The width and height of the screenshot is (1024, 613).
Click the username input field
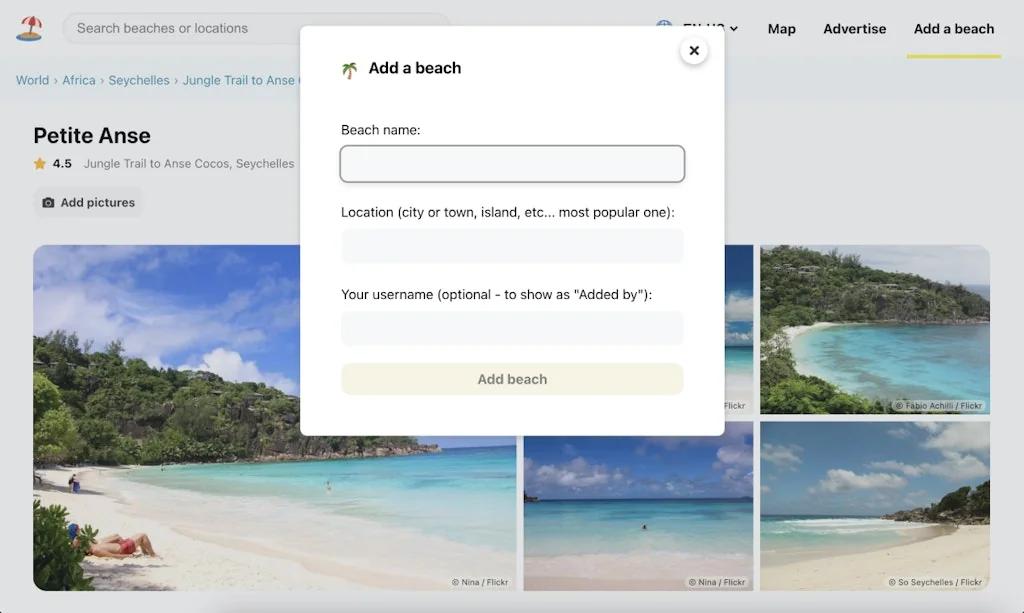point(512,328)
